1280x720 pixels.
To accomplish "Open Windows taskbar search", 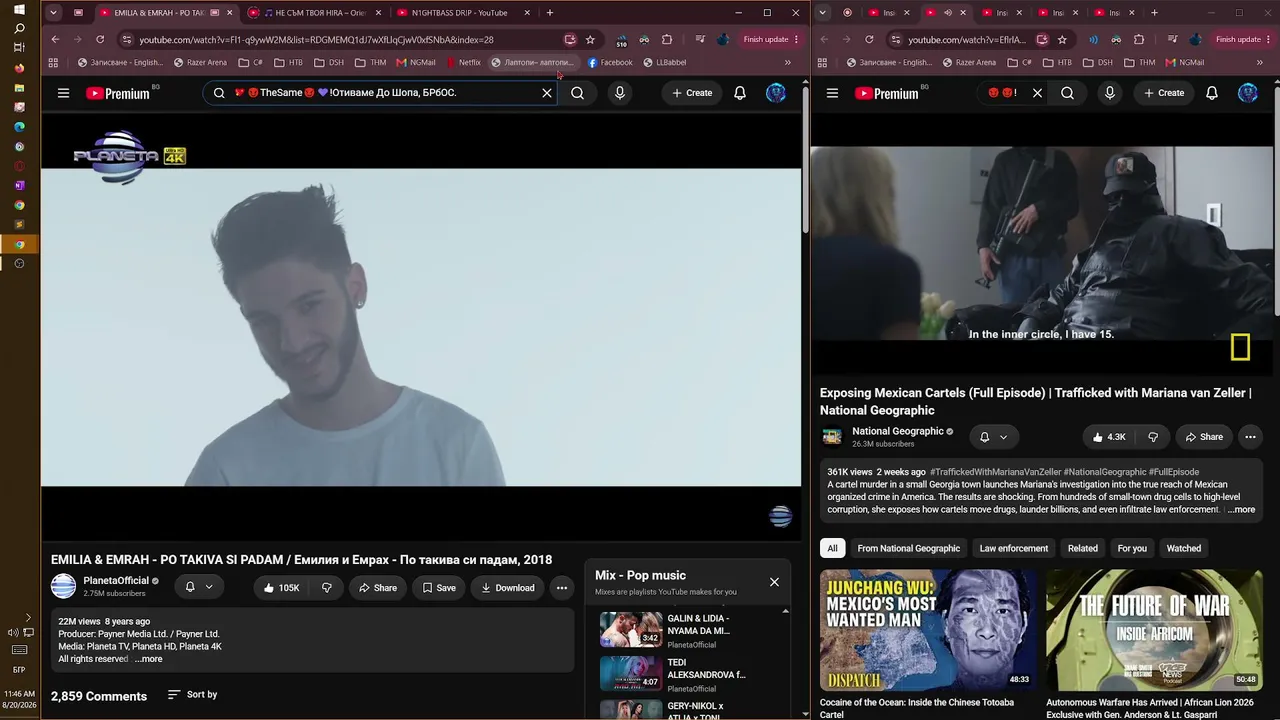I will 19,29.
